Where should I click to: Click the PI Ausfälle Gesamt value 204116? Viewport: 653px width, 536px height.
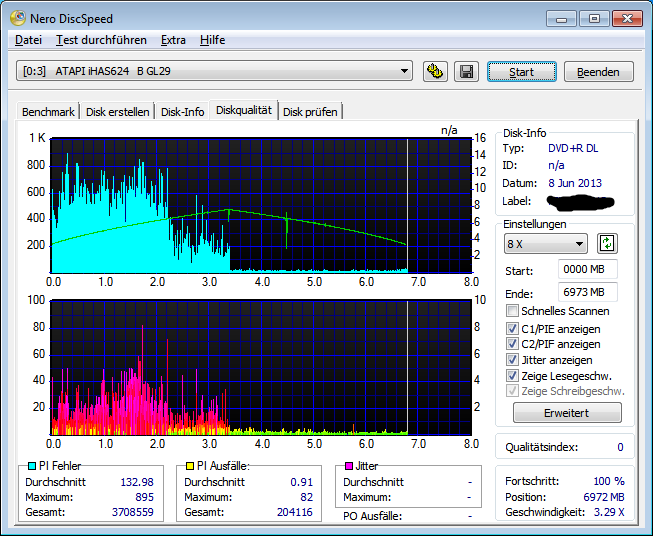tap(294, 512)
